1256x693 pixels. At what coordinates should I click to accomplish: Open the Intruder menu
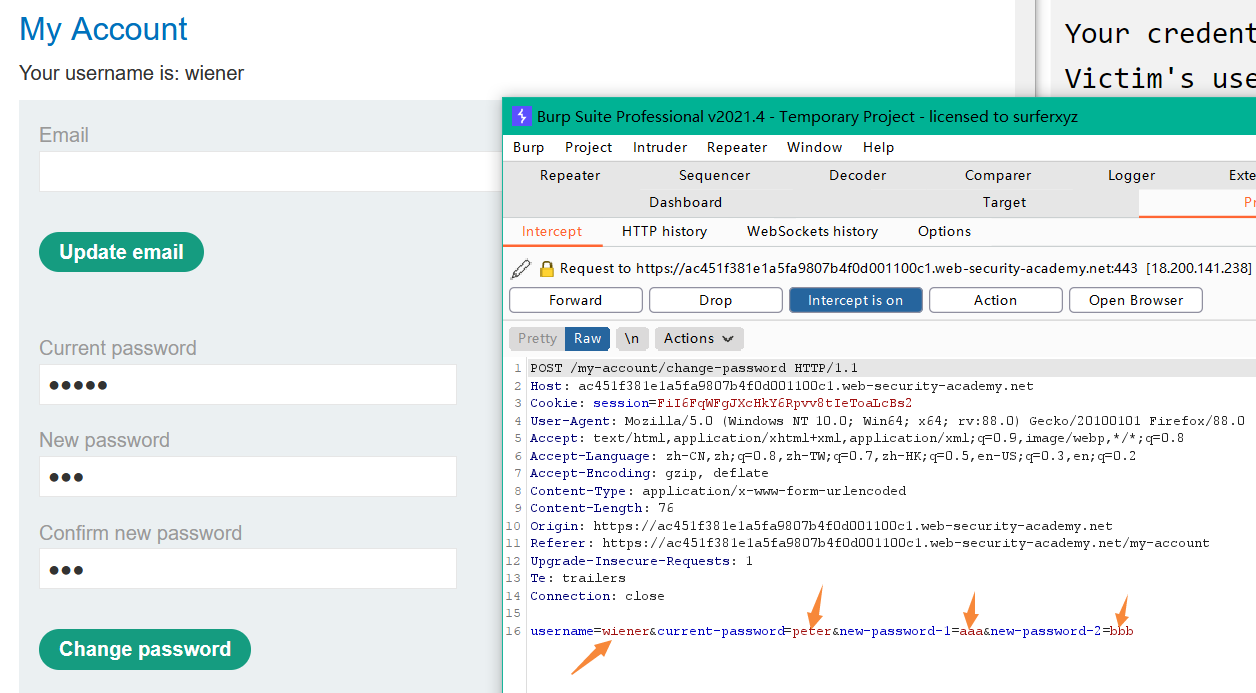coord(660,147)
